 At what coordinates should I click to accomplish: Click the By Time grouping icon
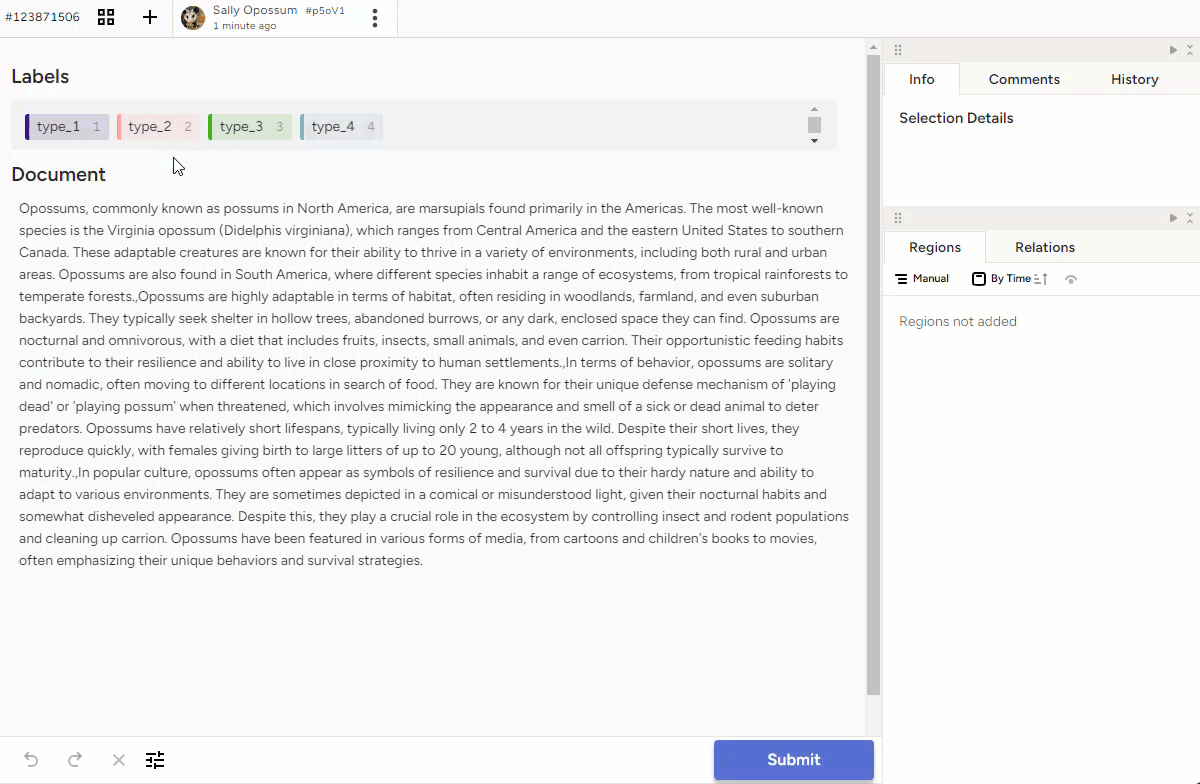click(979, 278)
